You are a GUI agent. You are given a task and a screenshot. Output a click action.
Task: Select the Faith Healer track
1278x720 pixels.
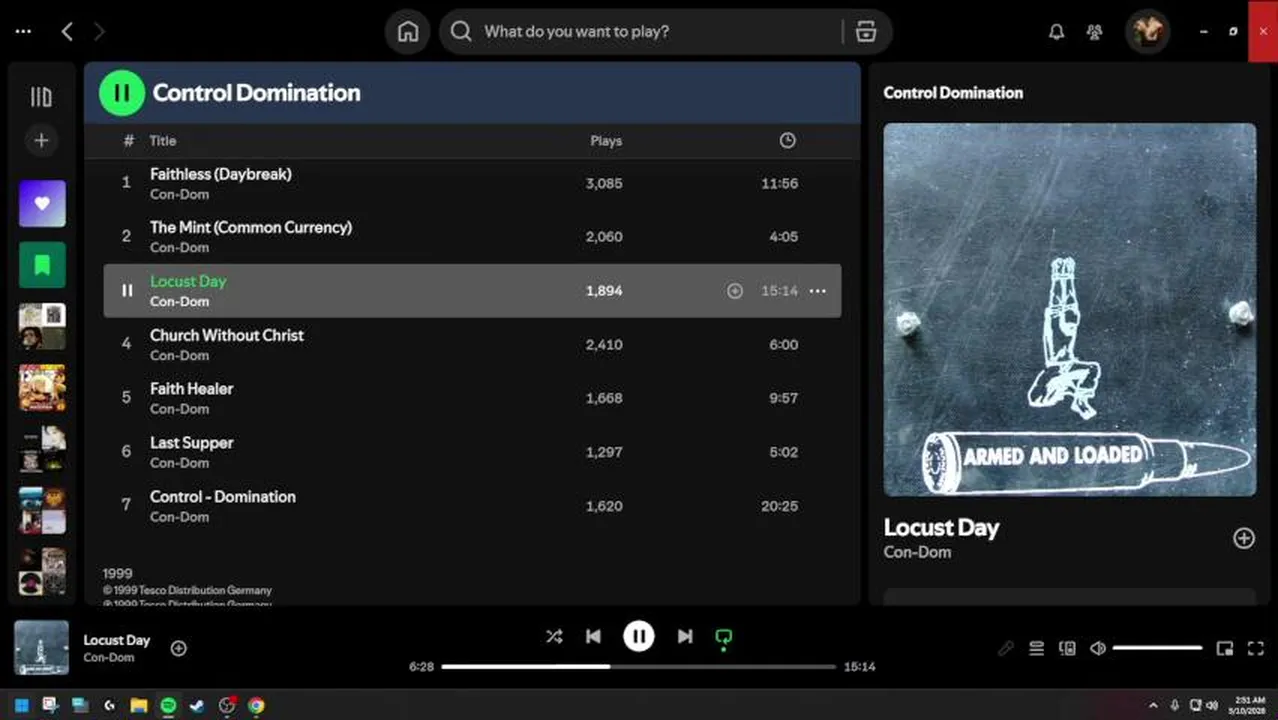coord(192,389)
